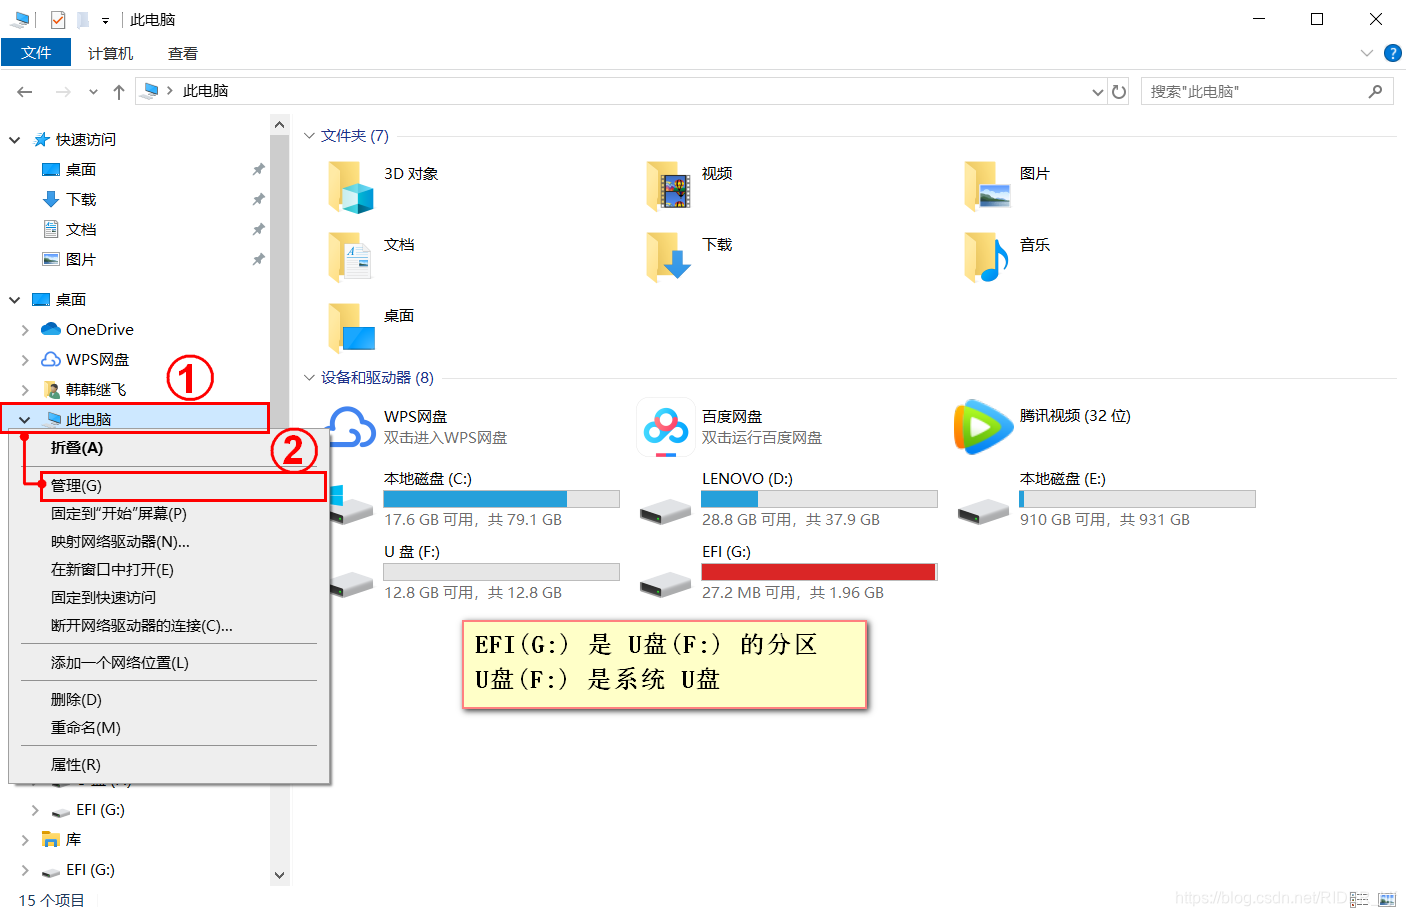
Task: Select WPS网盘 in the navigation tree
Action: [85, 360]
